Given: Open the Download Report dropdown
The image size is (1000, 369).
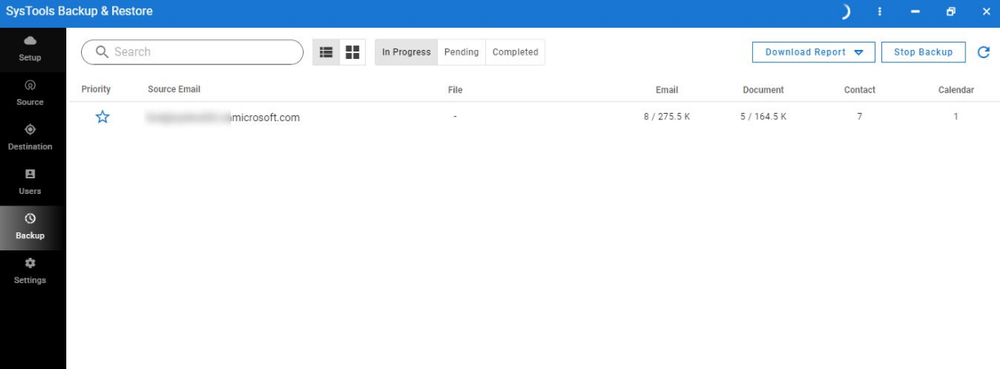Looking at the screenshot, I should (x=813, y=52).
